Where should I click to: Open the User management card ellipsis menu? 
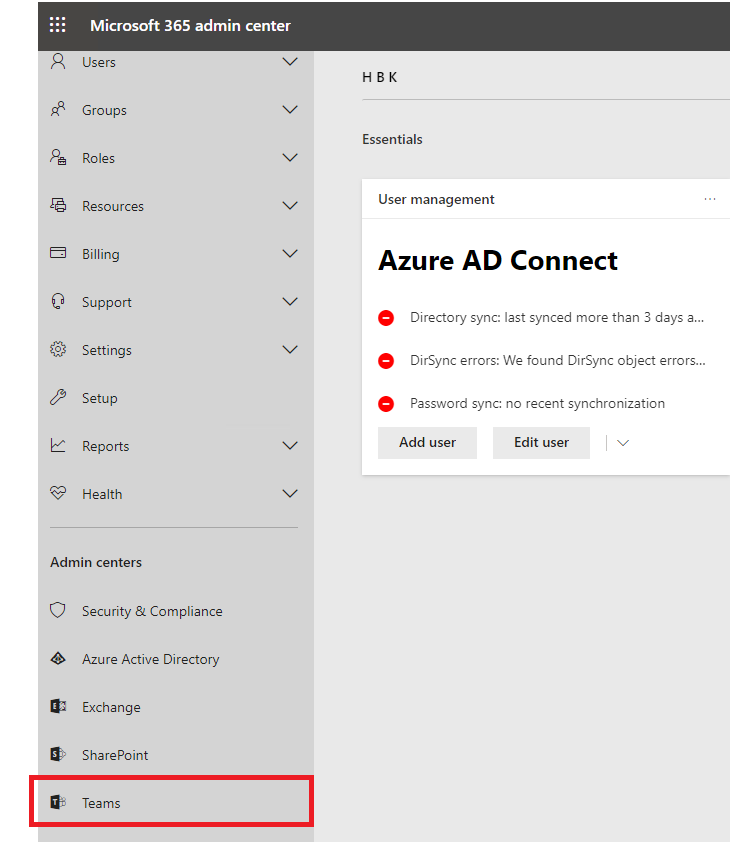[710, 199]
